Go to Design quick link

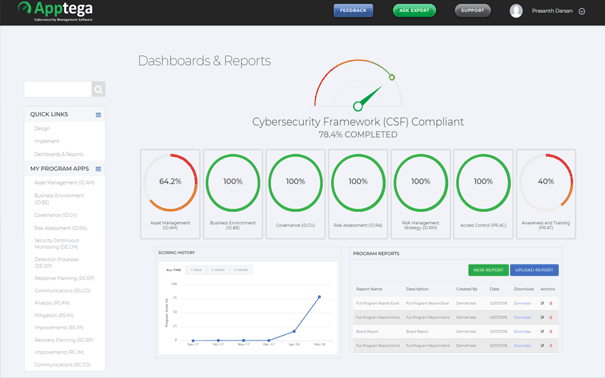pyautogui.click(x=42, y=128)
